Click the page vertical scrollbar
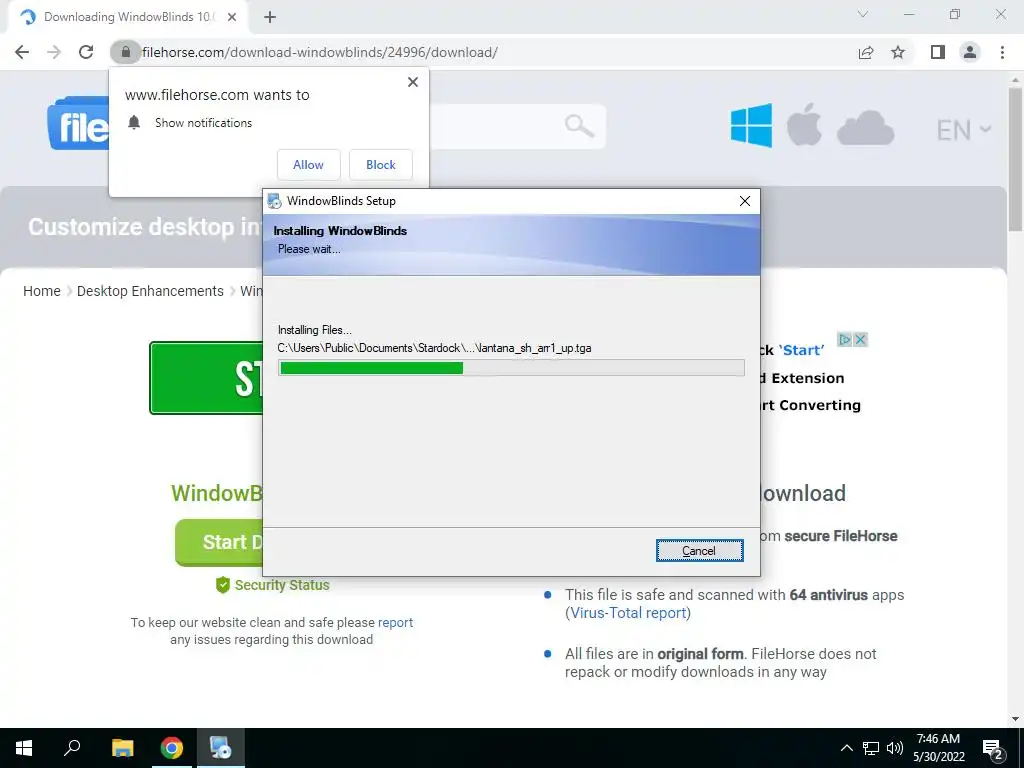The image size is (1024, 768). [x=1015, y=161]
